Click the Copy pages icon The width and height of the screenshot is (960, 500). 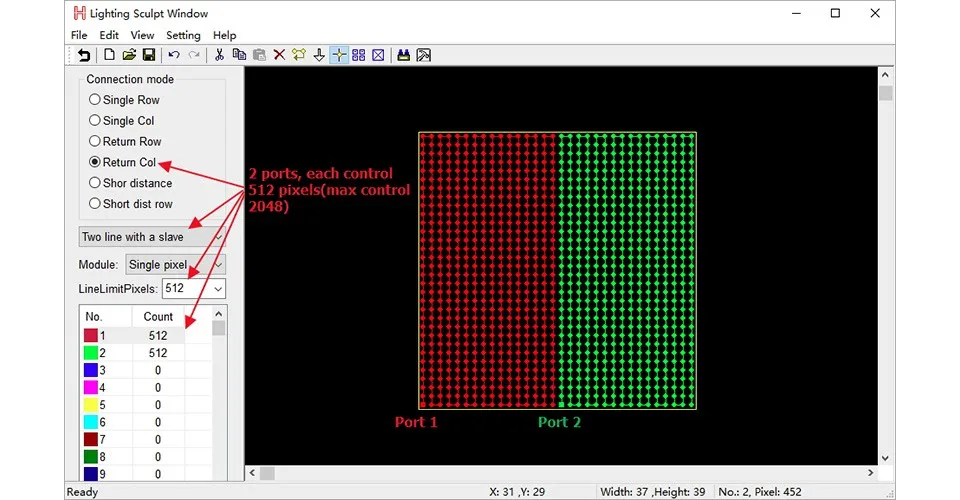coord(239,55)
